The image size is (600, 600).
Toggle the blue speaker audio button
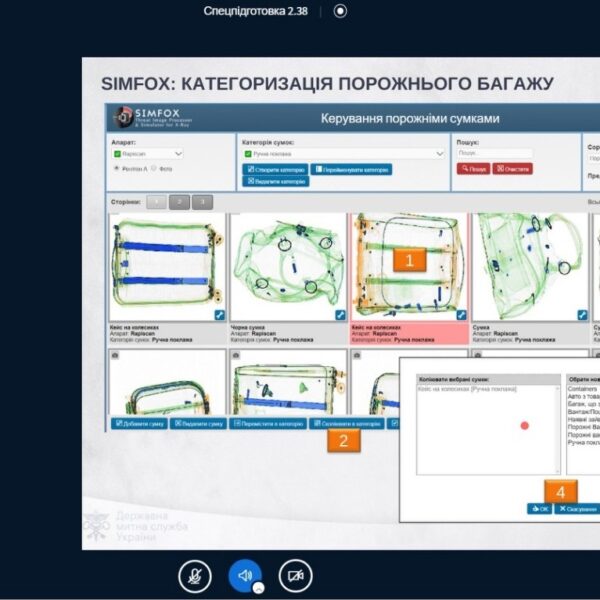[245, 576]
